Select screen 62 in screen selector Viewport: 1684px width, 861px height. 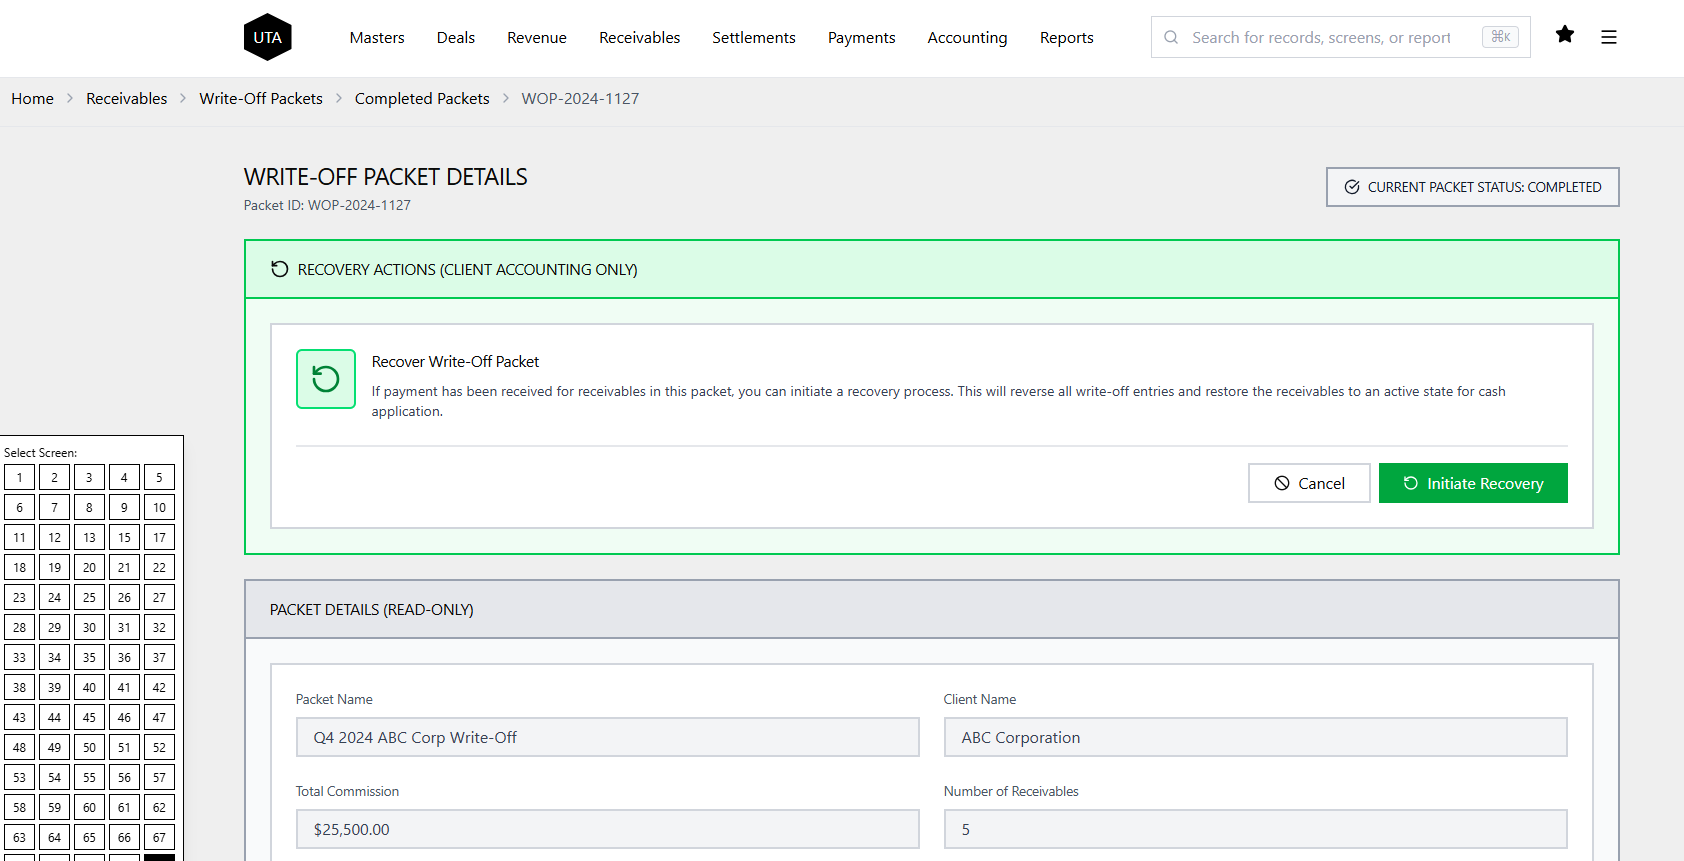point(159,807)
